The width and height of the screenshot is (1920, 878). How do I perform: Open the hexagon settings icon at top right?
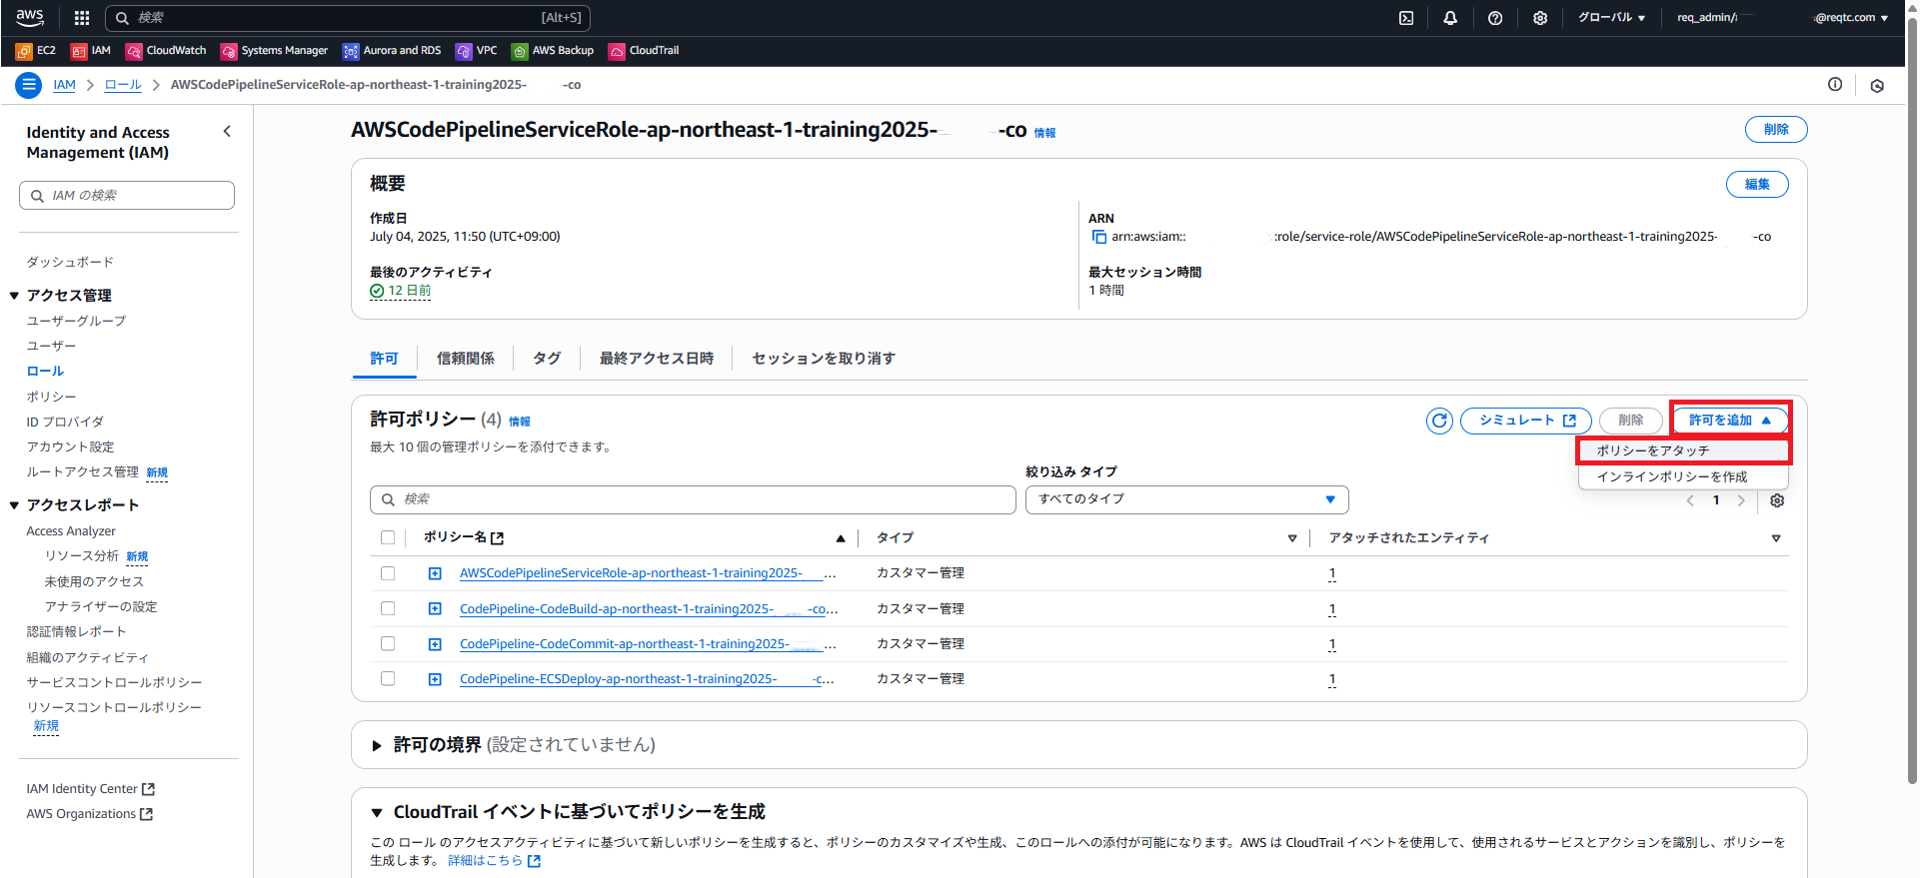[x=1877, y=86]
